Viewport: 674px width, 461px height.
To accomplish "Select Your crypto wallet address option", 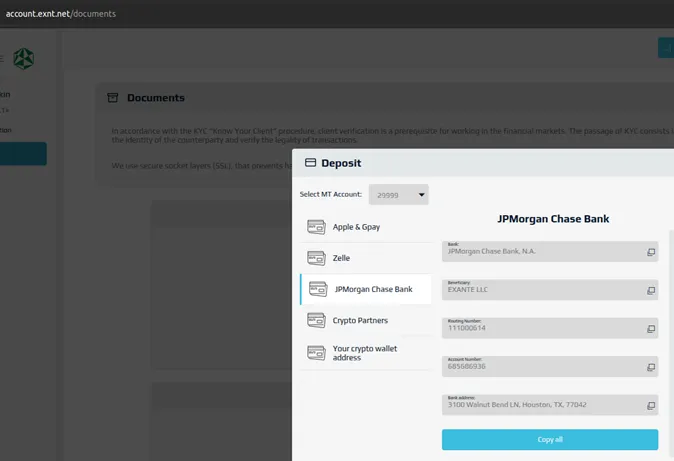I will point(365,353).
